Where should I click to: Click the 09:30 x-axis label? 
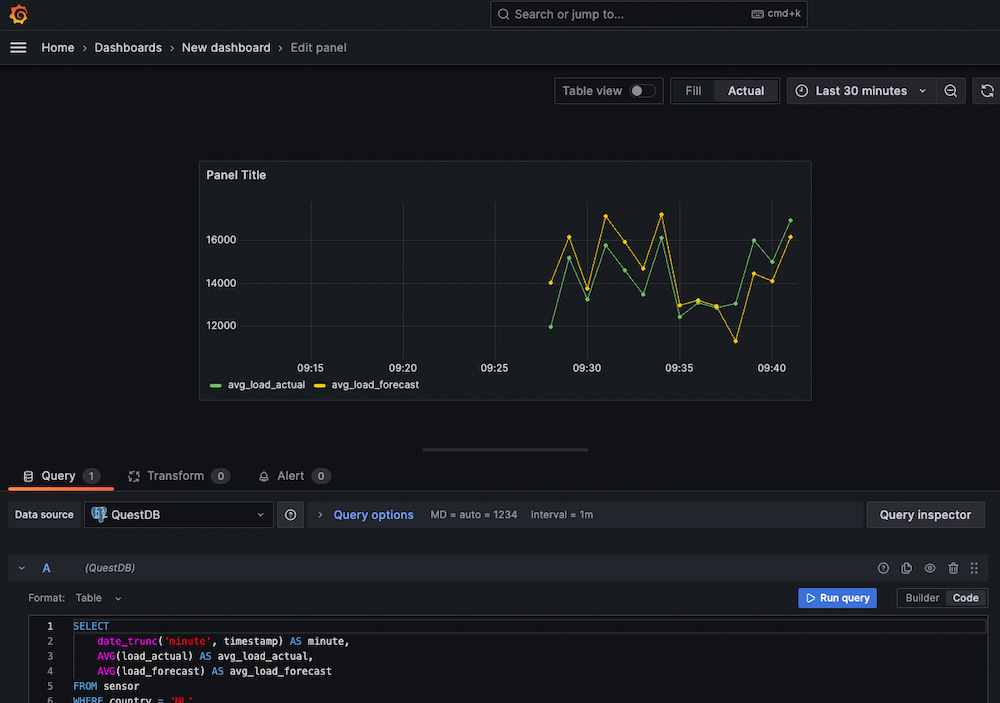pyautogui.click(x=586, y=368)
